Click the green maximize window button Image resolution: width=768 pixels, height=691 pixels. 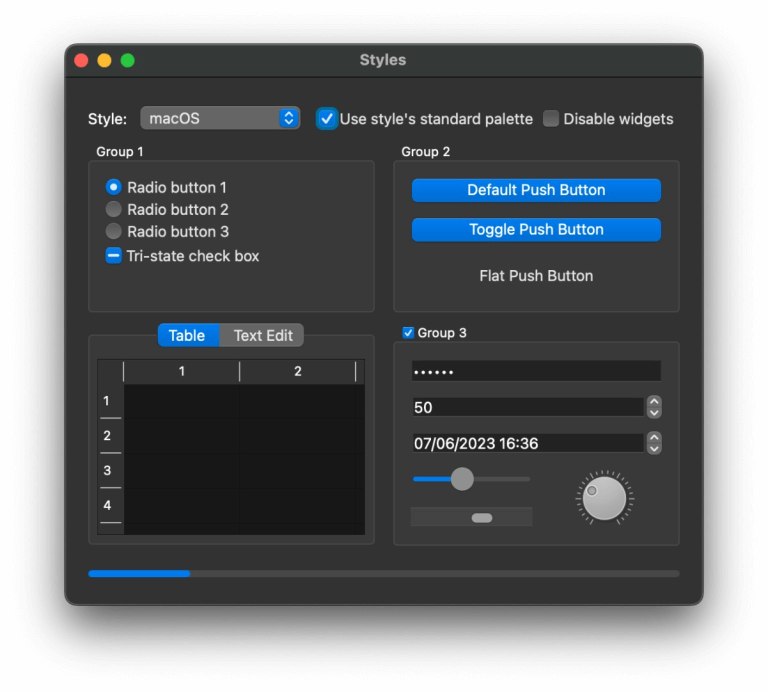128,61
